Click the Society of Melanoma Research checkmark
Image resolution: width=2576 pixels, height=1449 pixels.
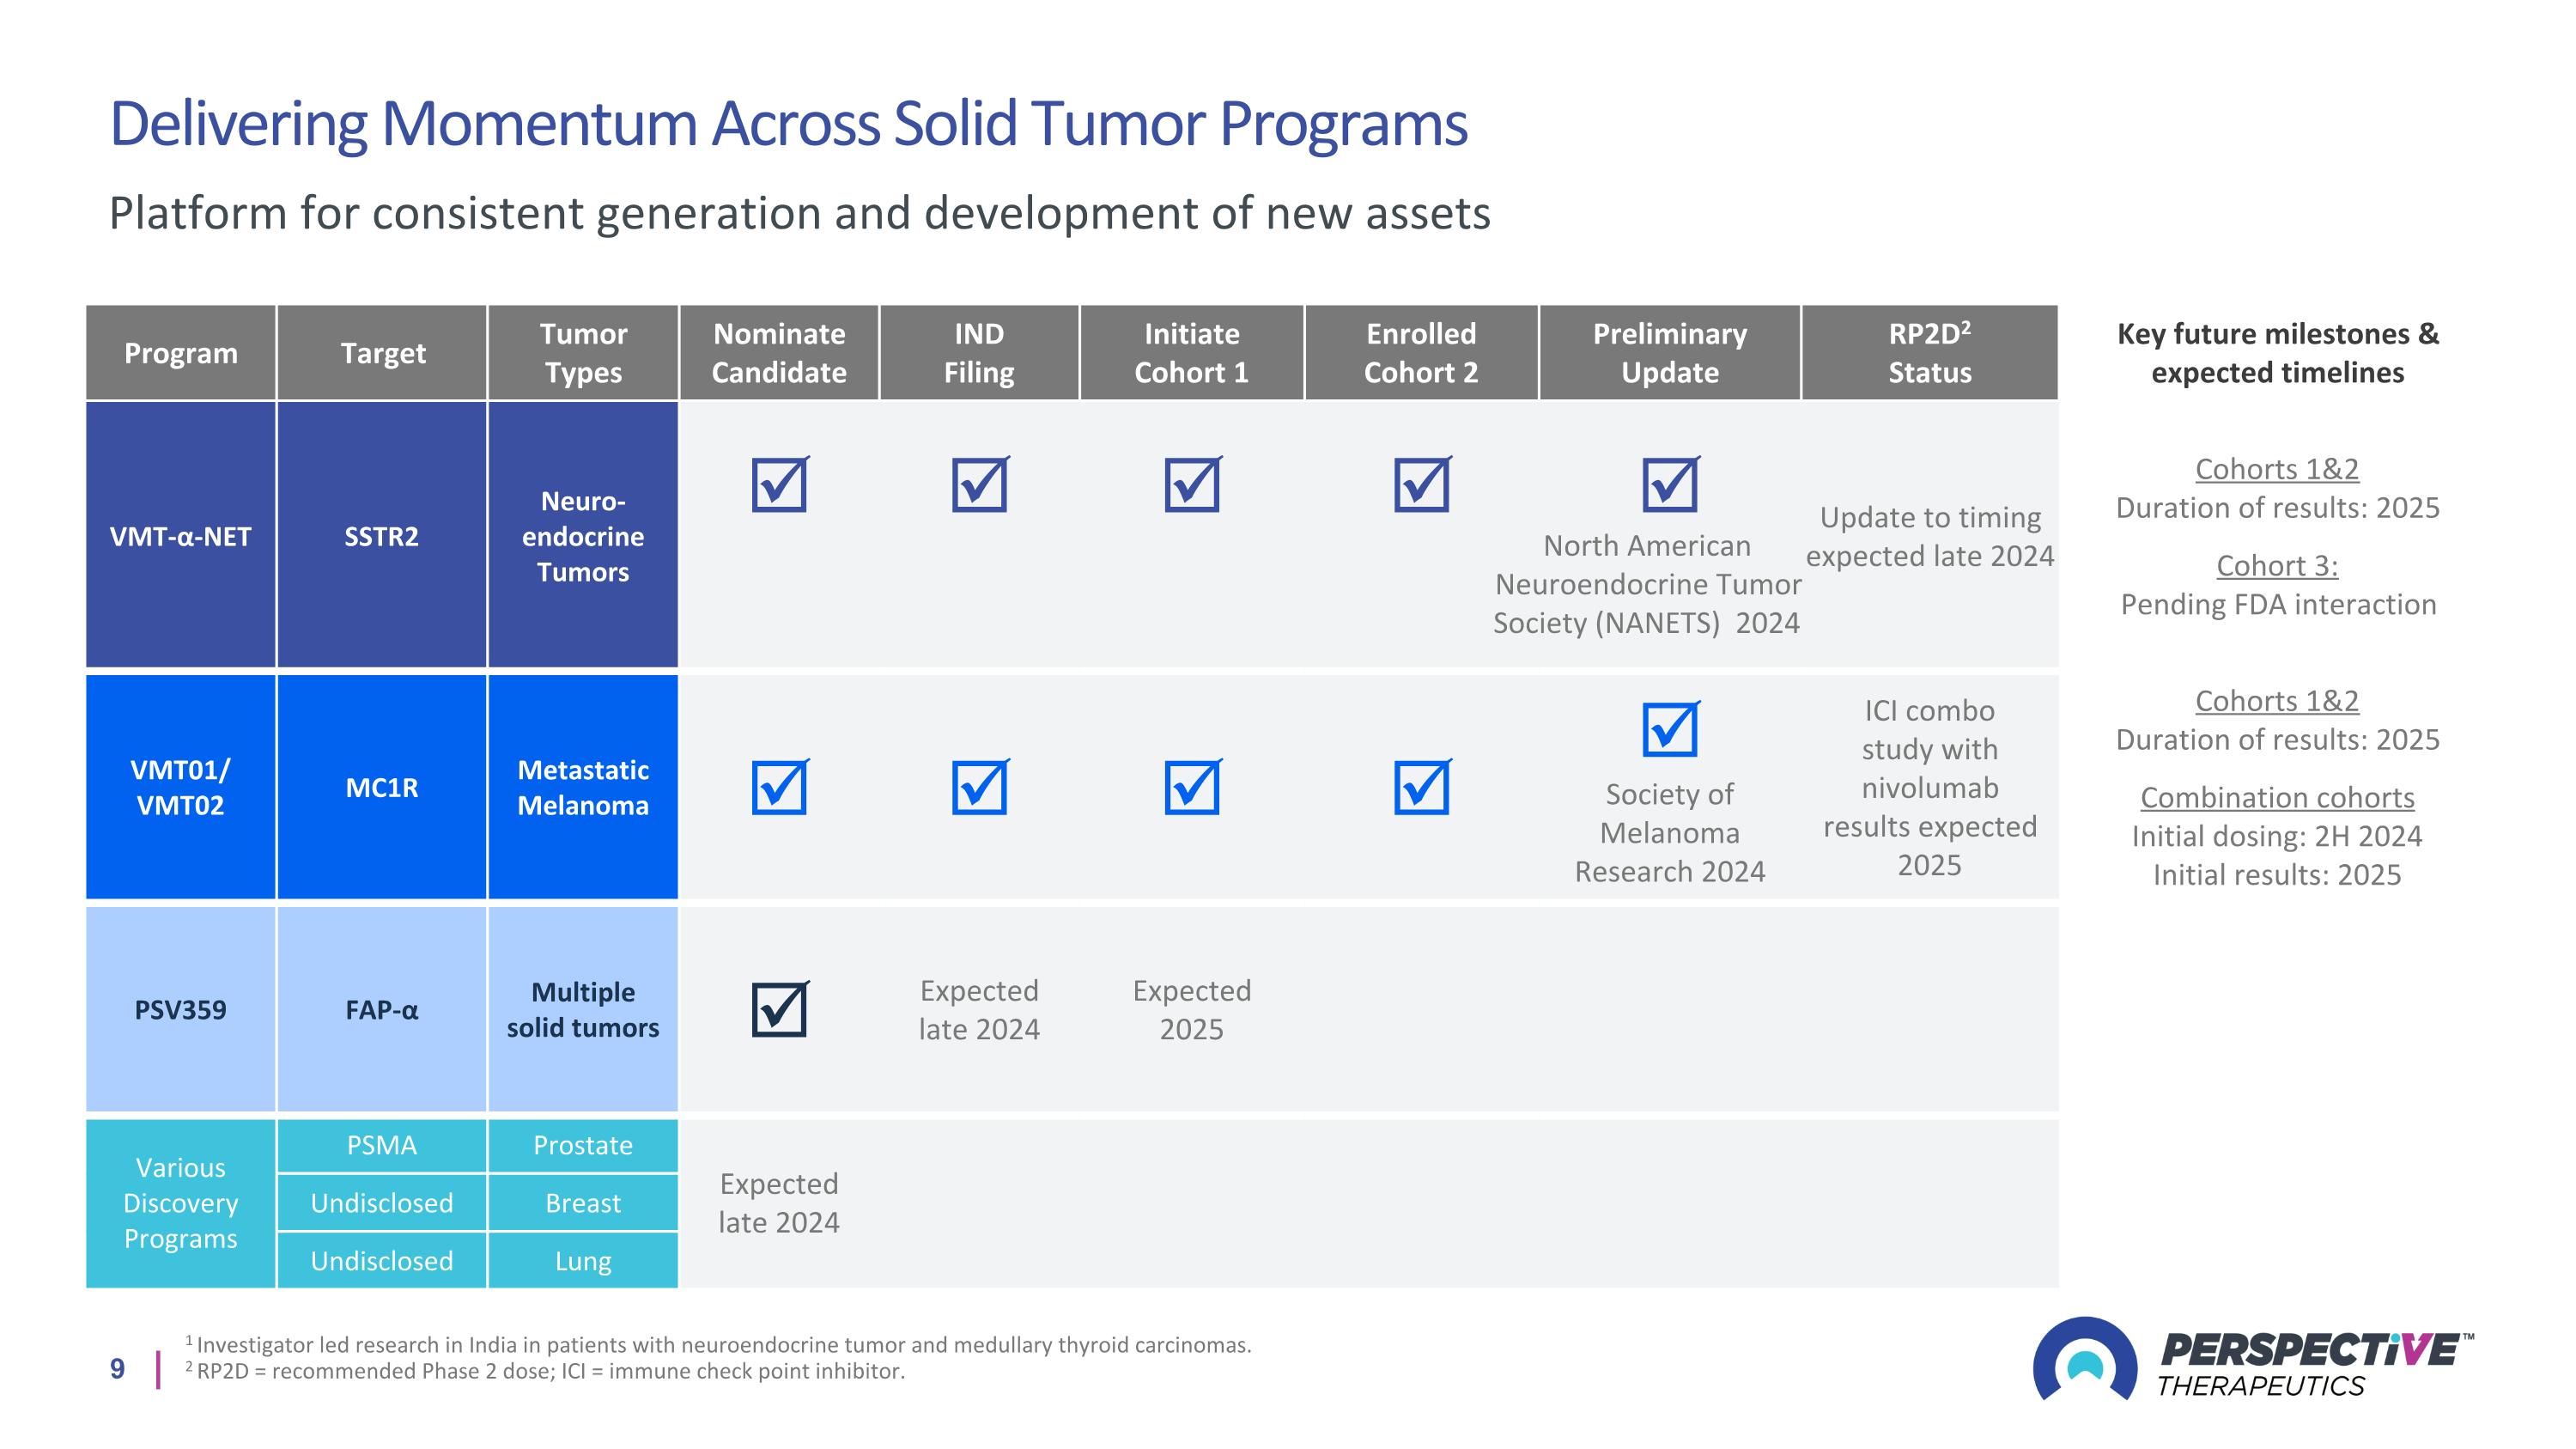[x=1670, y=729]
